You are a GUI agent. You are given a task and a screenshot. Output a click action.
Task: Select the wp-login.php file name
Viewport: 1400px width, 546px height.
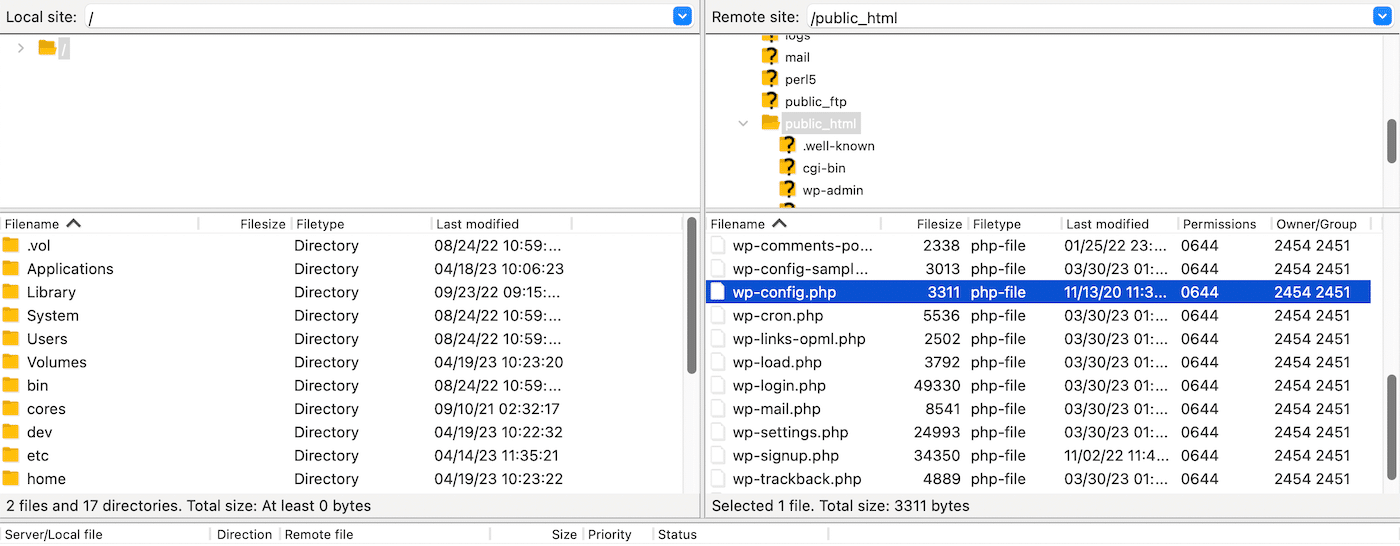pyautogui.click(x=779, y=385)
